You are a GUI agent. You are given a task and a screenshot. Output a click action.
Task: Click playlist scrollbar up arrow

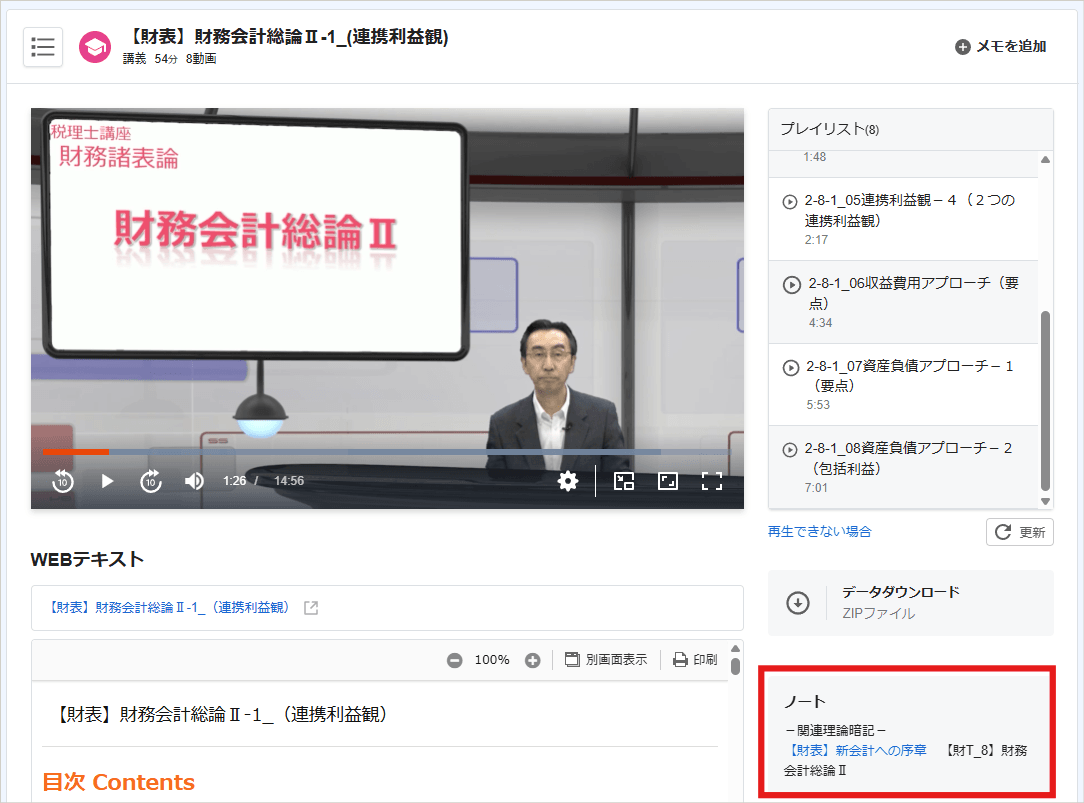point(1045,160)
